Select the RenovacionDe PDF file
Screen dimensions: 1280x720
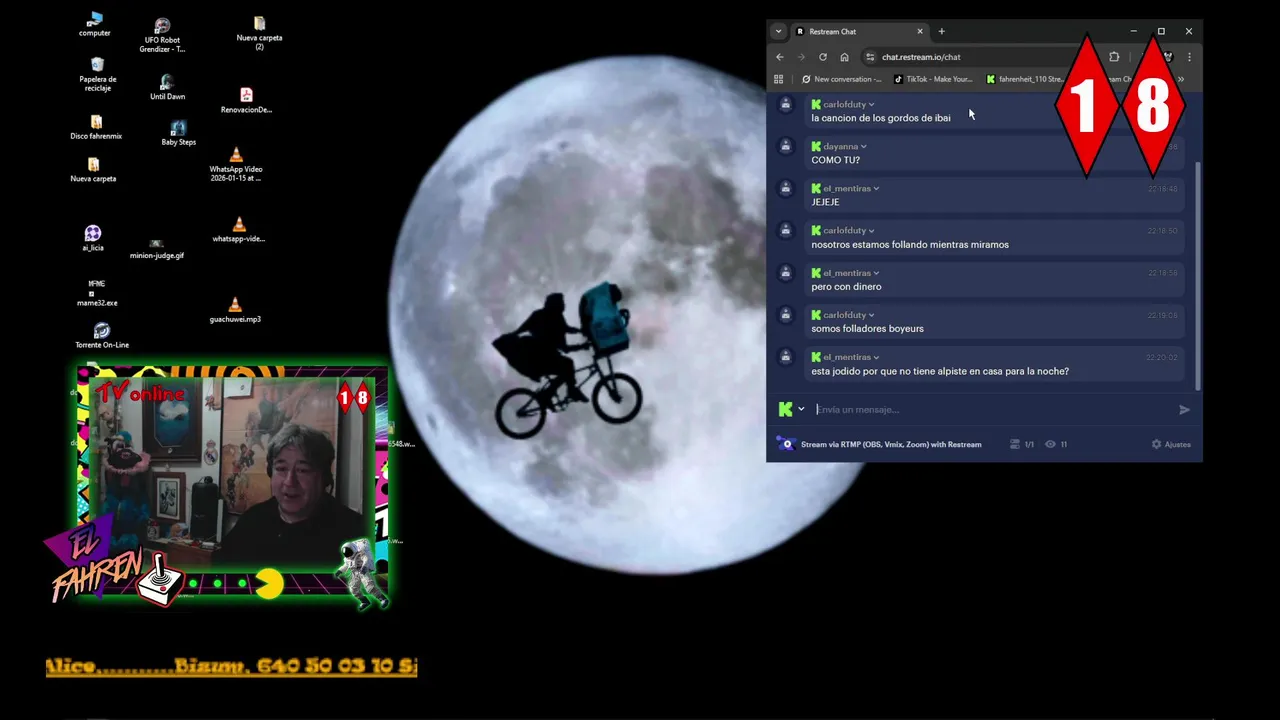pyautogui.click(x=246, y=101)
